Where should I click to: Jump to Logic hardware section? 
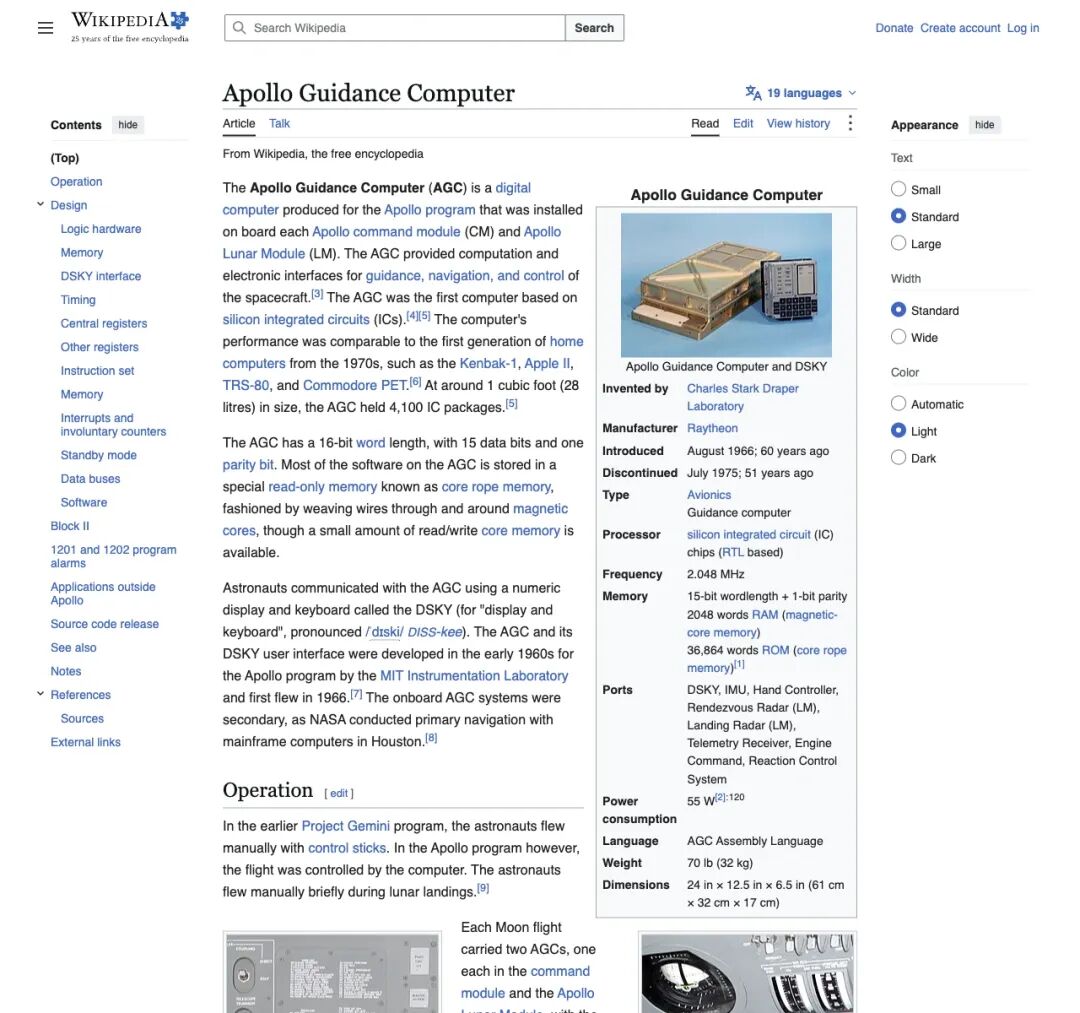tap(101, 229)
